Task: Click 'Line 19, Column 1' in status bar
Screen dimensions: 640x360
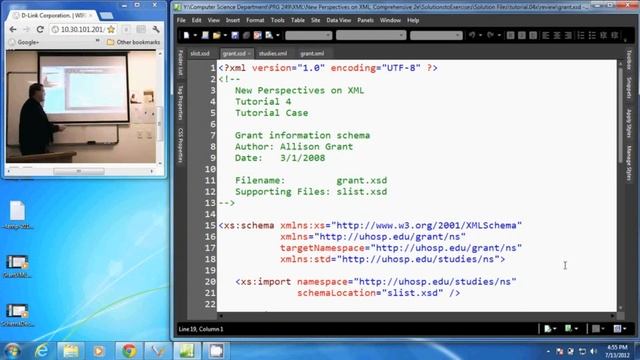Action: pos(201,329)
